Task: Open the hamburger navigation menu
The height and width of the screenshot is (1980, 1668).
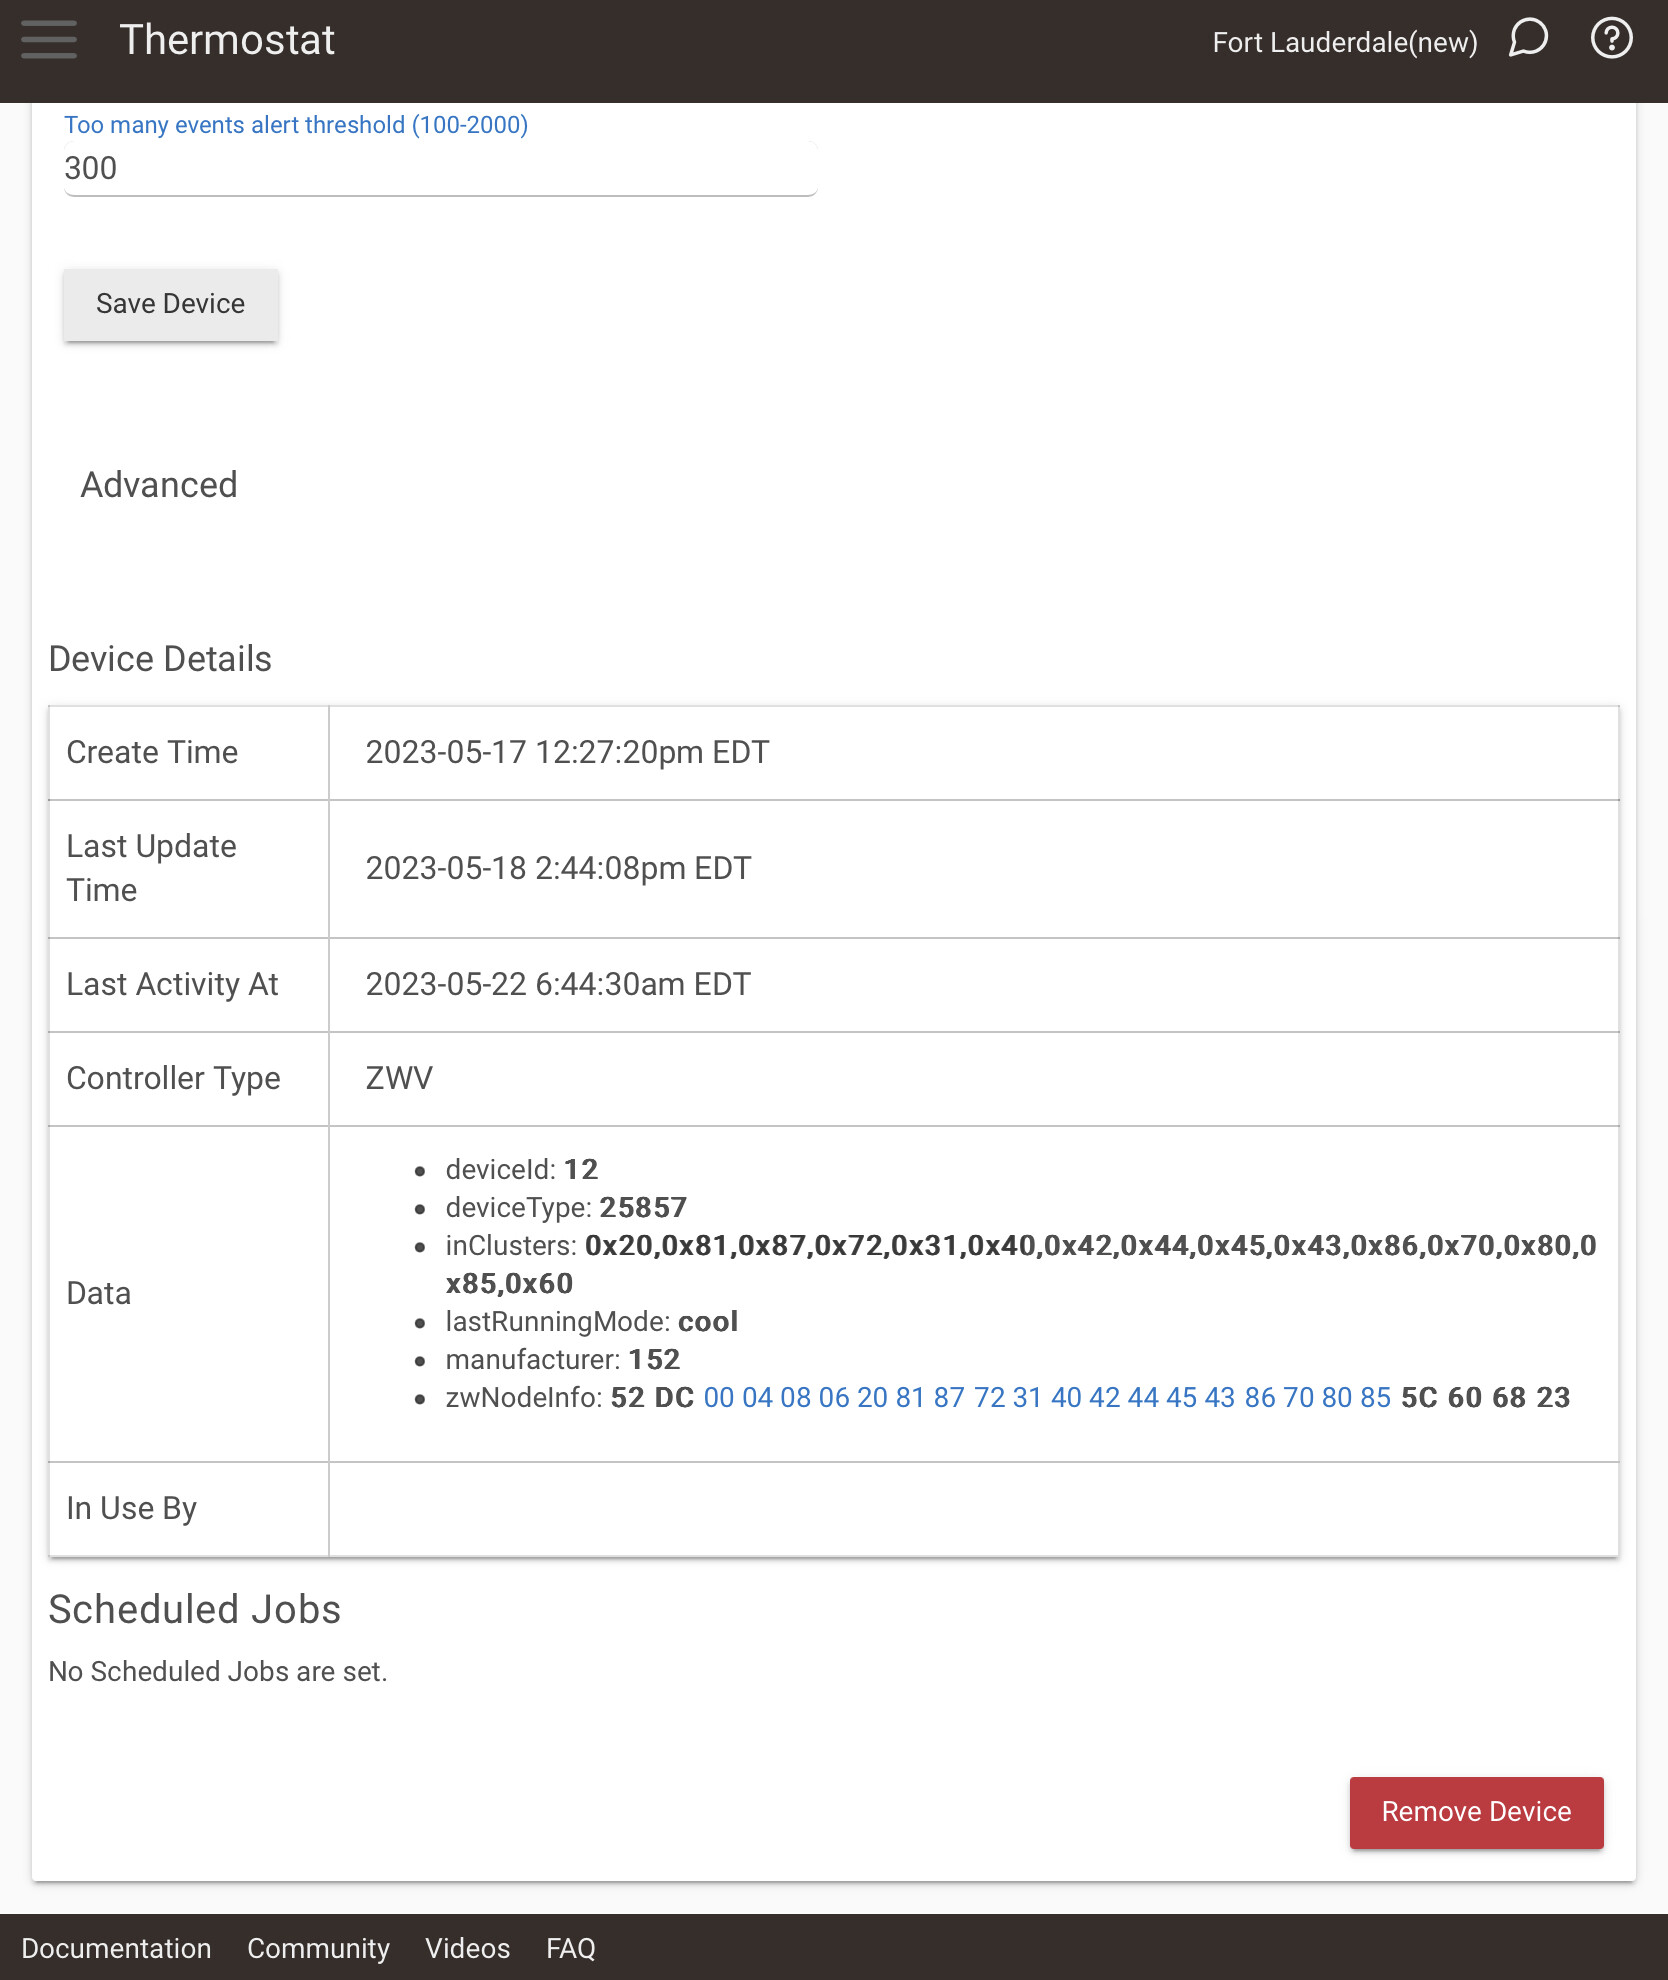Action: 48,40
